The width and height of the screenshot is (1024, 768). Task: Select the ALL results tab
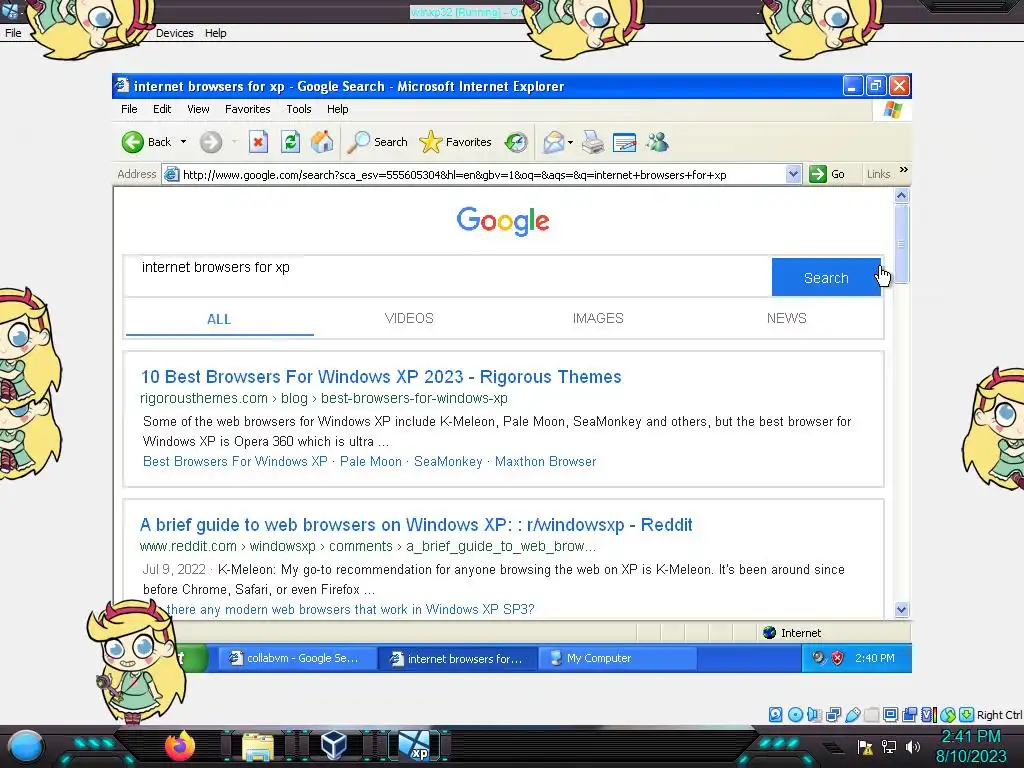click(x=219, y=319)
